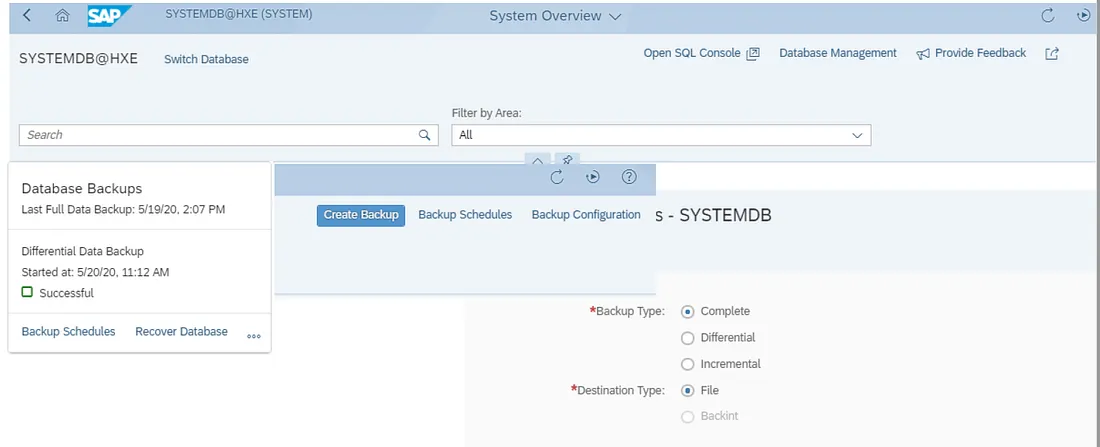This screenshot has width=1100, height=447.
Task: Click into the Search input field
Action: tap(229, 135)
